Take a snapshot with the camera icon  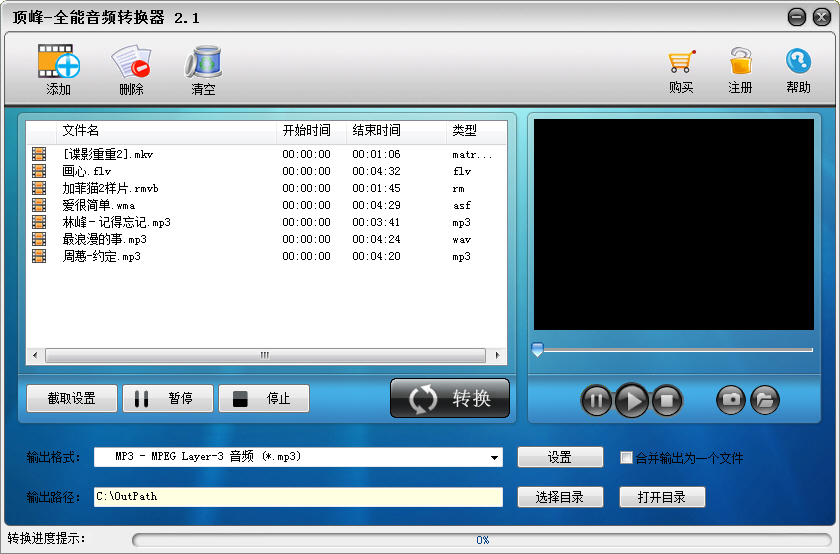point(731,400)
